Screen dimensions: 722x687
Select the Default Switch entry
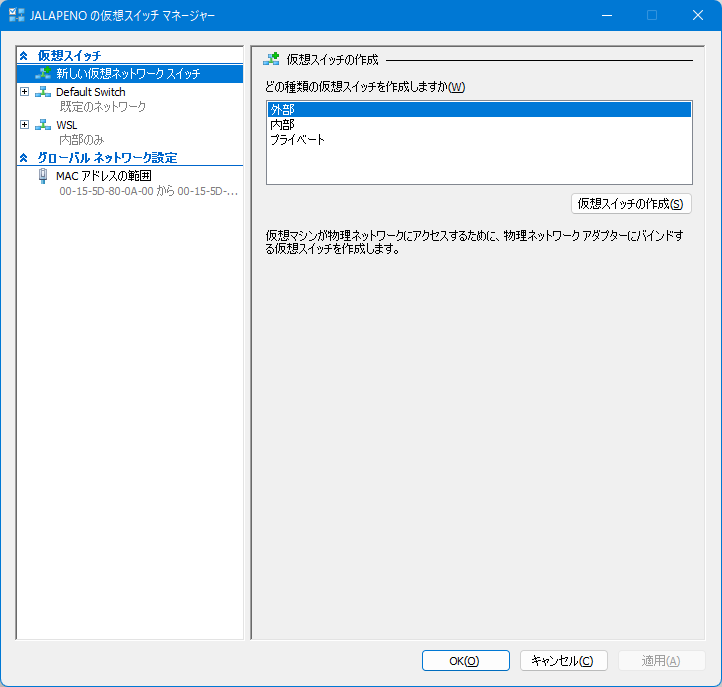pyautogui.click(x=91, y=92)
